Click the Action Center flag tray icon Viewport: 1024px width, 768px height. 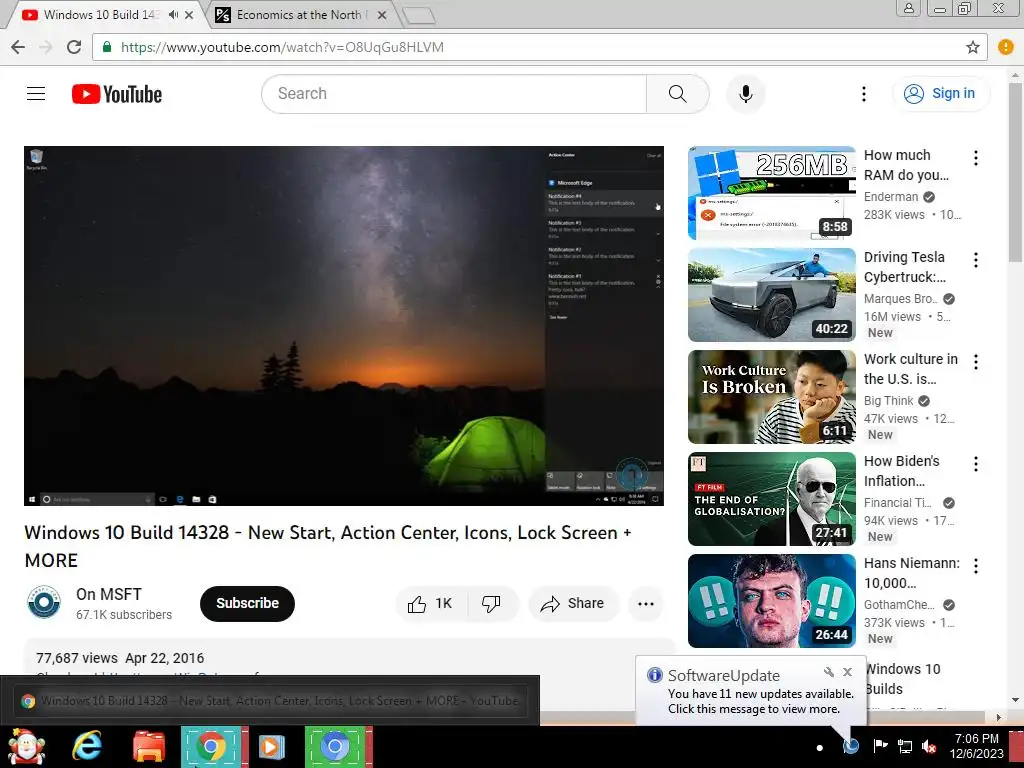tap(880, 746)
